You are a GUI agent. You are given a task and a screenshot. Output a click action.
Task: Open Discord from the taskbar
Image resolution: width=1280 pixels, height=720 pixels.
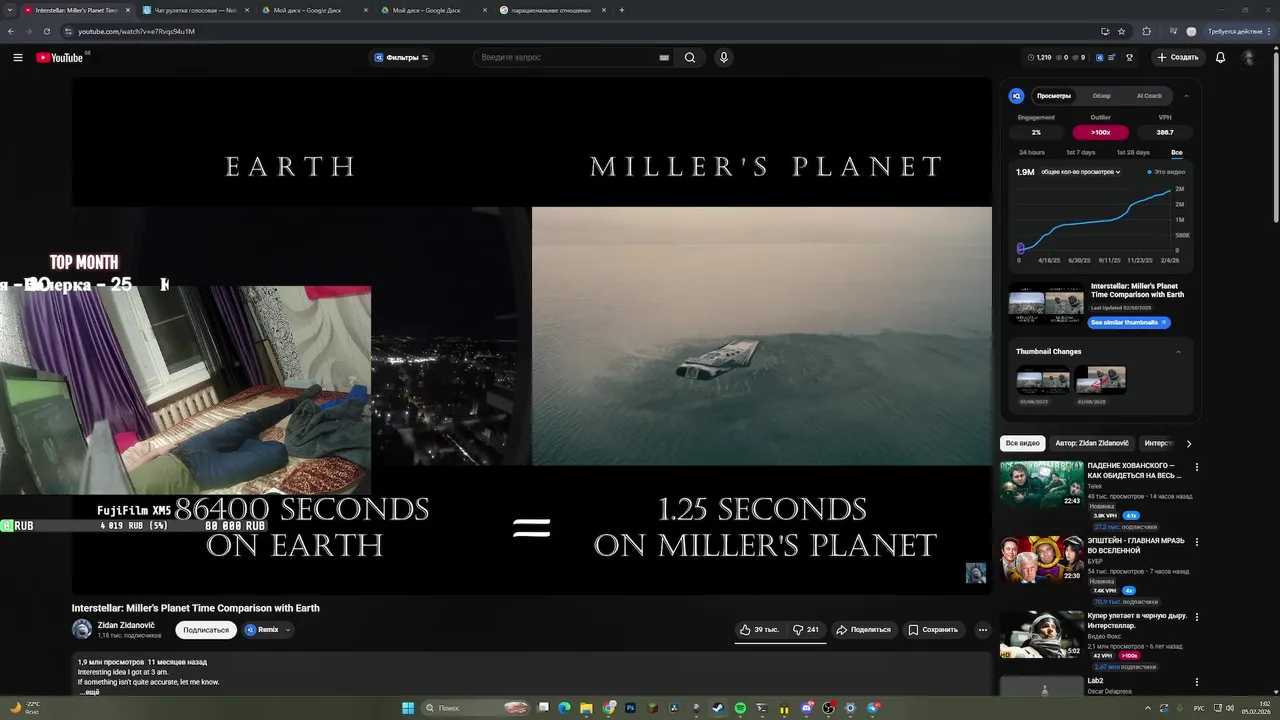point(806,708)
